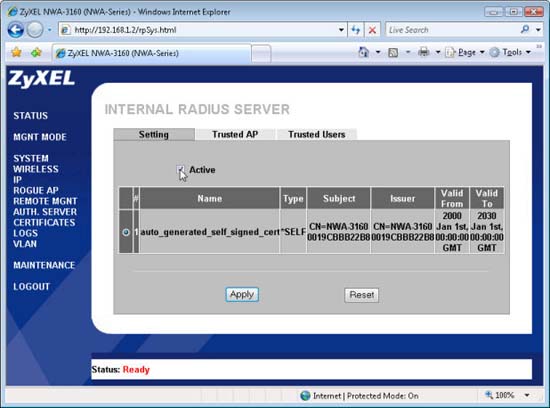Expand the zoom level dropdown arrow
The image size is (550, 408).
(527, 395)
